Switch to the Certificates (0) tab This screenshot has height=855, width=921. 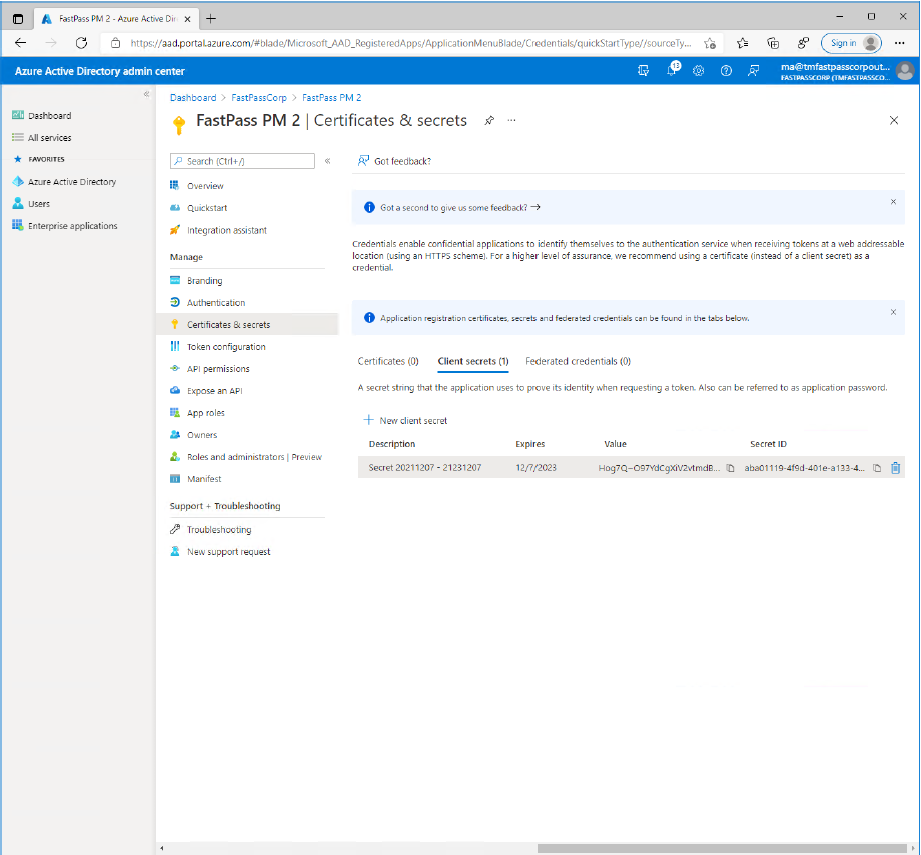click(388, 361)
